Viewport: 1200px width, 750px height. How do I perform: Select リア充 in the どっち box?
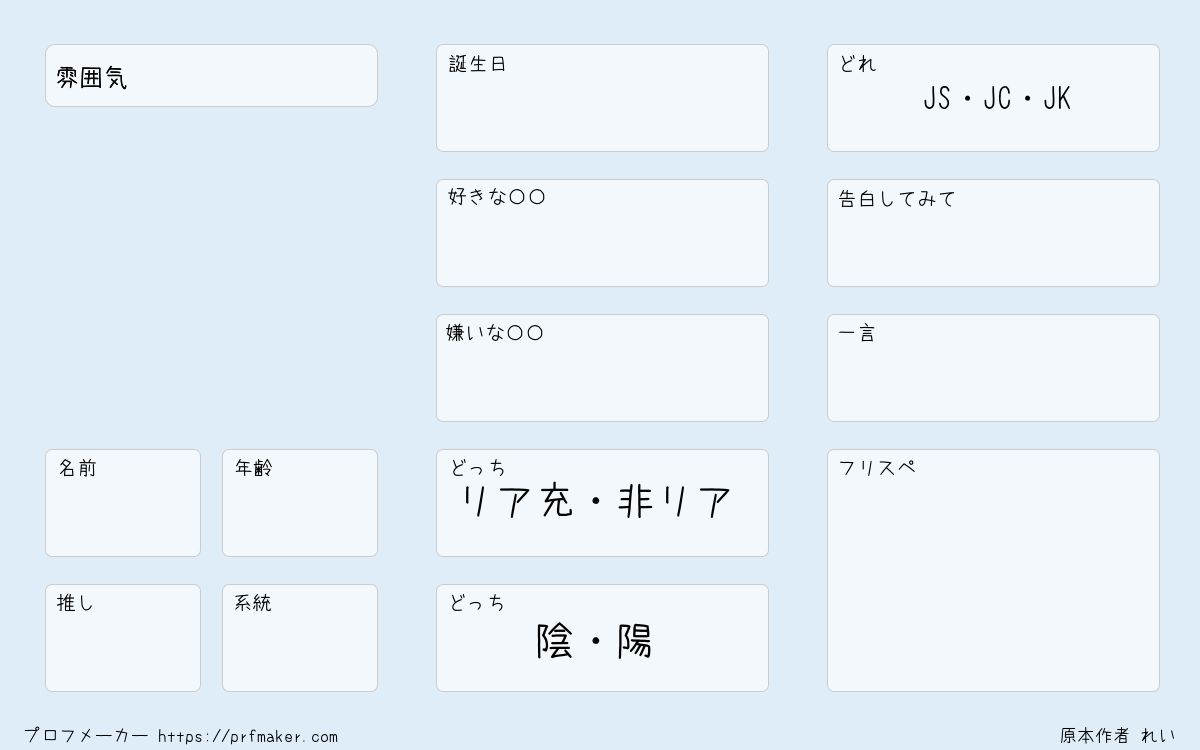(516, 502)
